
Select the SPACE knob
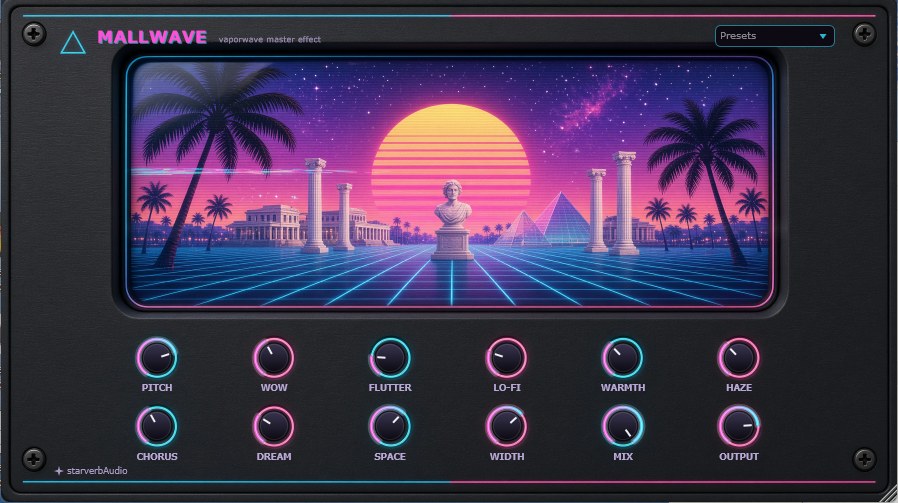pyautogui.click(x=390, y=427)
